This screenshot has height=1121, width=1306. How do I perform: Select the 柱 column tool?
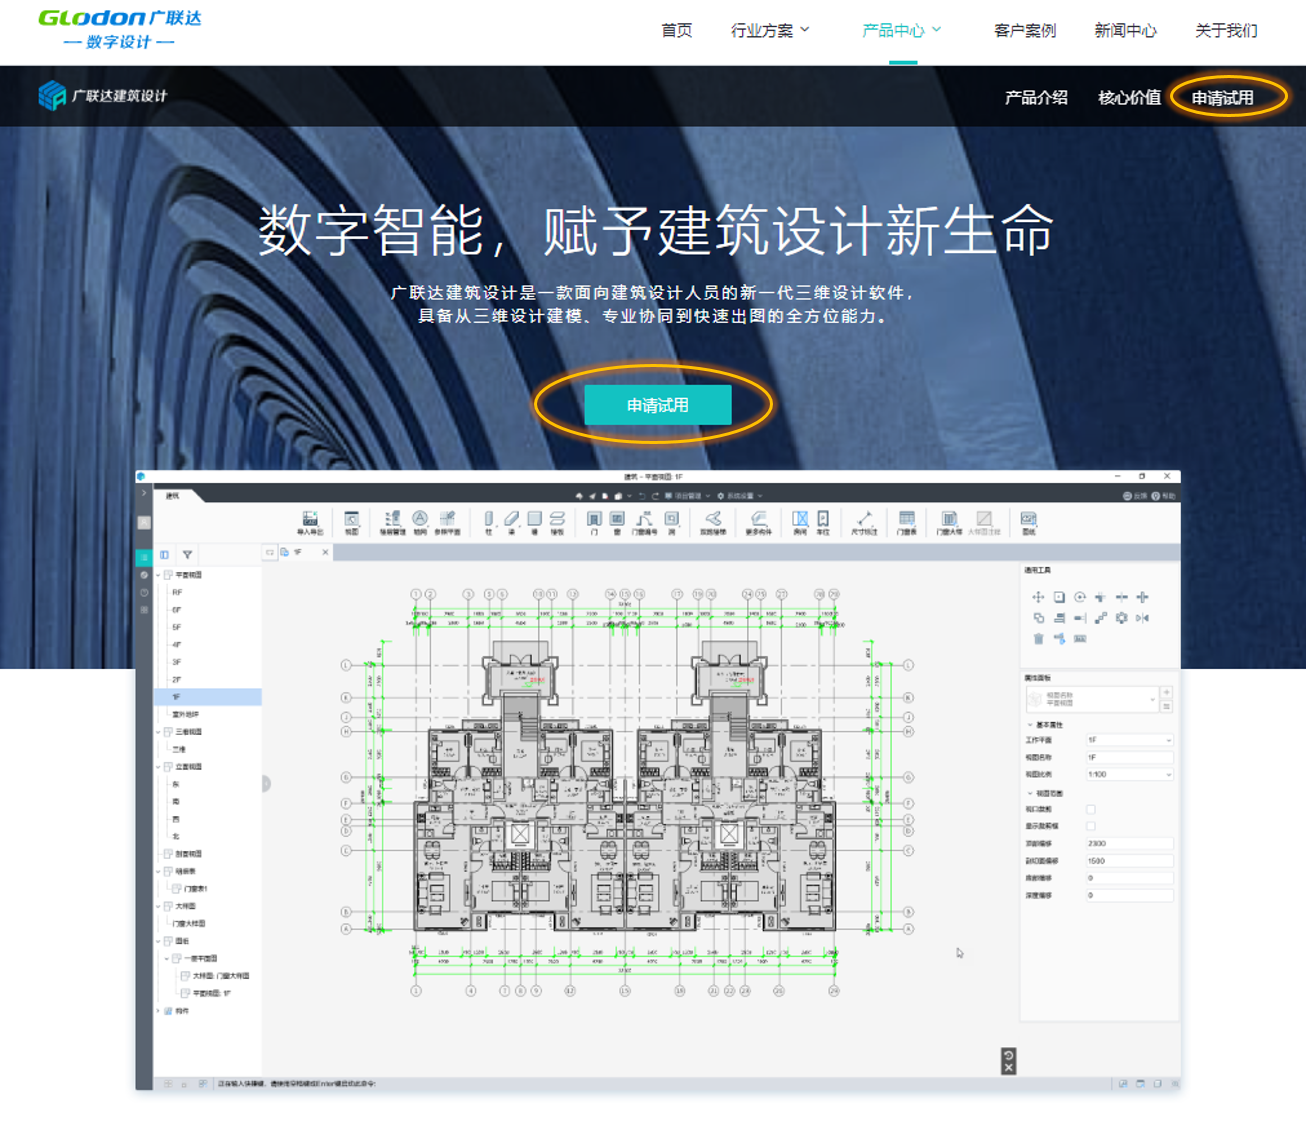pos(489,522)
